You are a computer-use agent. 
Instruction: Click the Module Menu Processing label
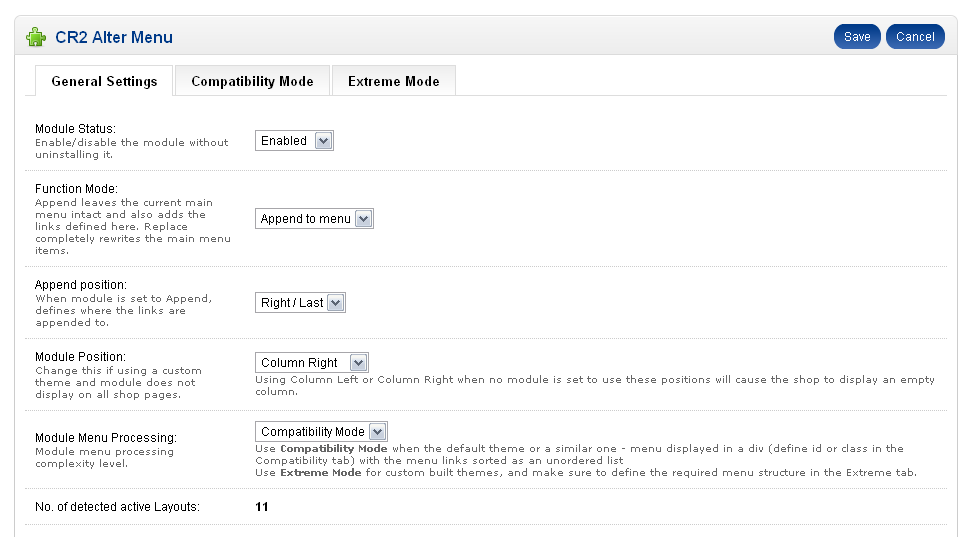point(106,438)
